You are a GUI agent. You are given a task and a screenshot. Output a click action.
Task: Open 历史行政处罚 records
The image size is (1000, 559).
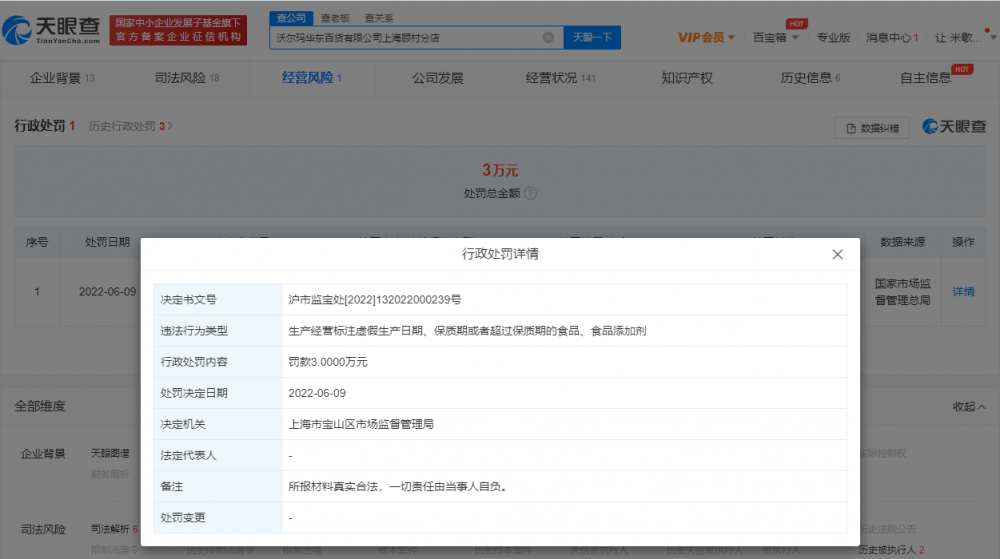(130, 126)
